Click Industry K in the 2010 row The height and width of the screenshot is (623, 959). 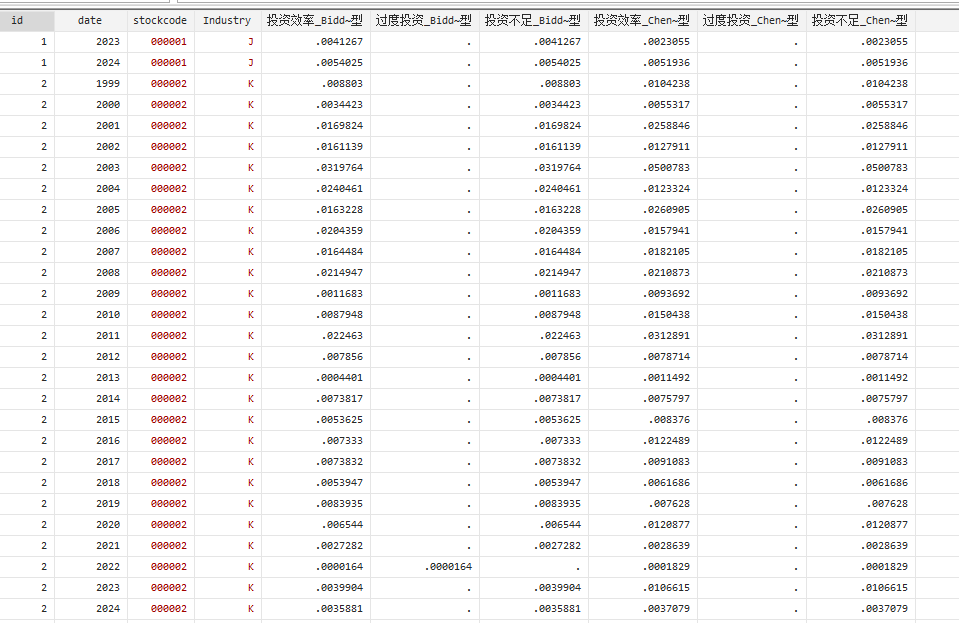228,314
